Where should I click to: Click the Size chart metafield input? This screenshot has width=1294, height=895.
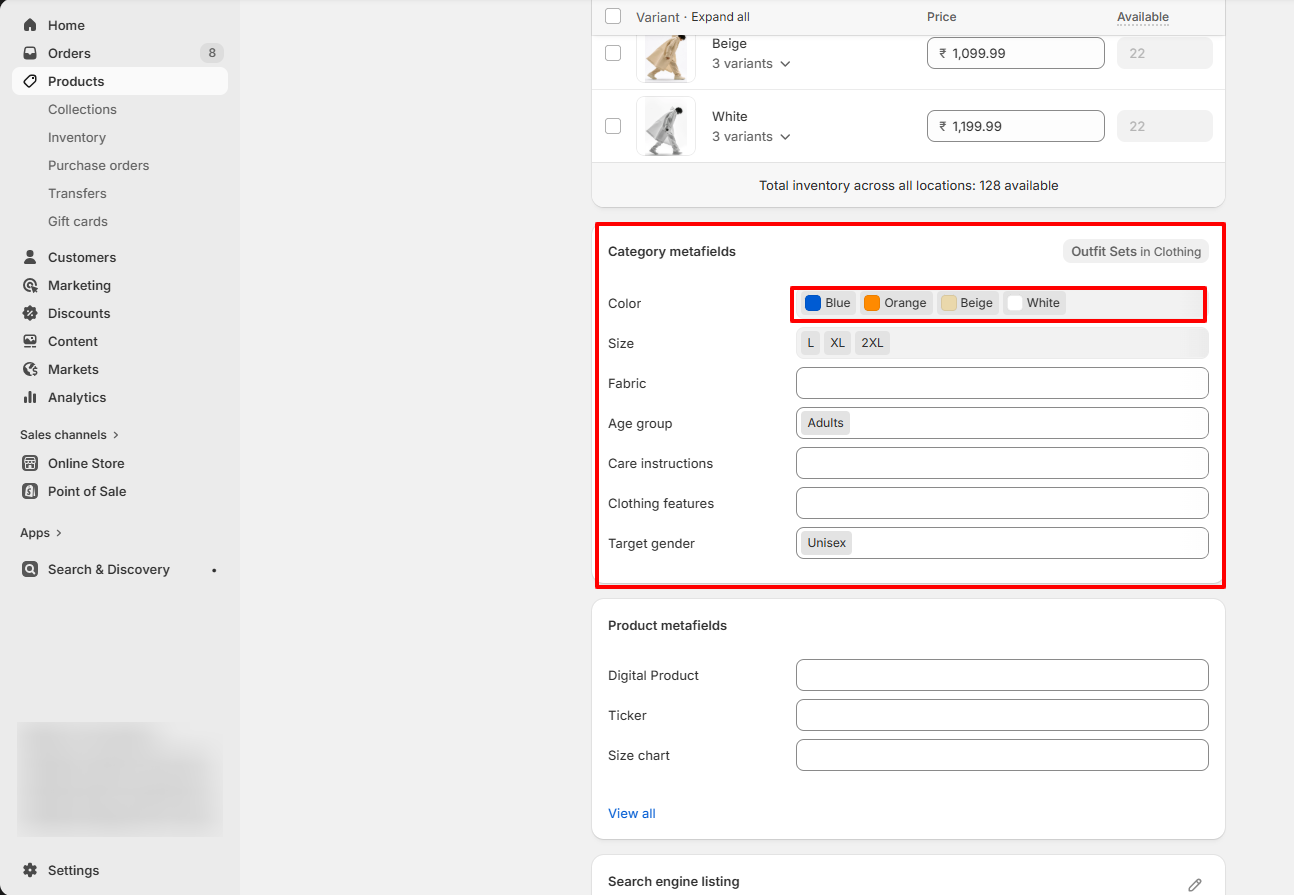[1002, 755]
